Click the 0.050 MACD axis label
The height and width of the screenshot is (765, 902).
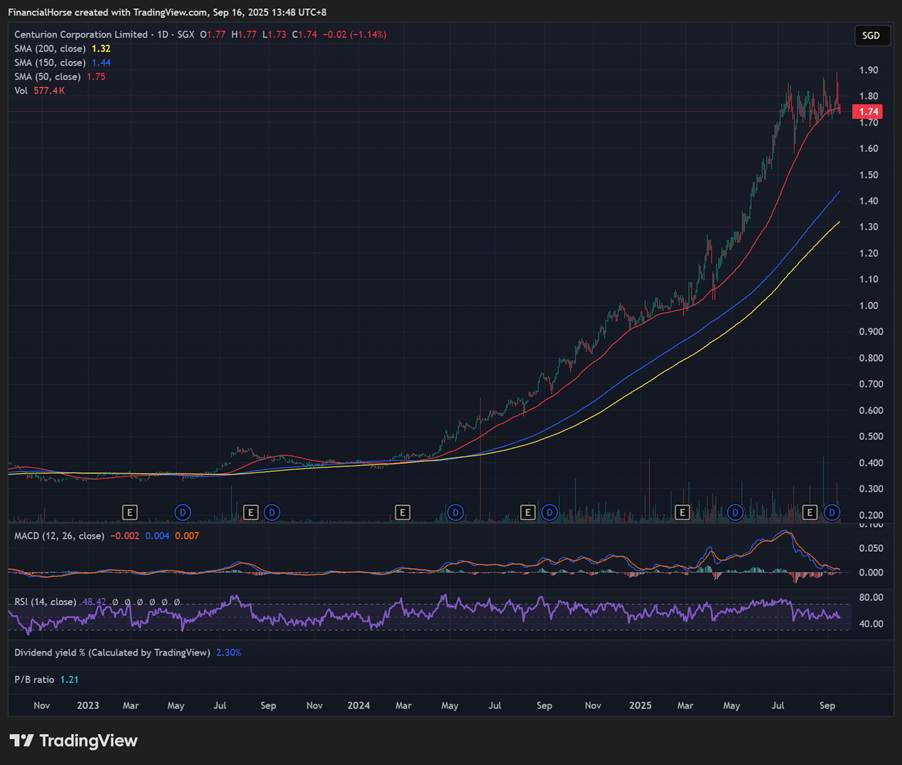871,548
